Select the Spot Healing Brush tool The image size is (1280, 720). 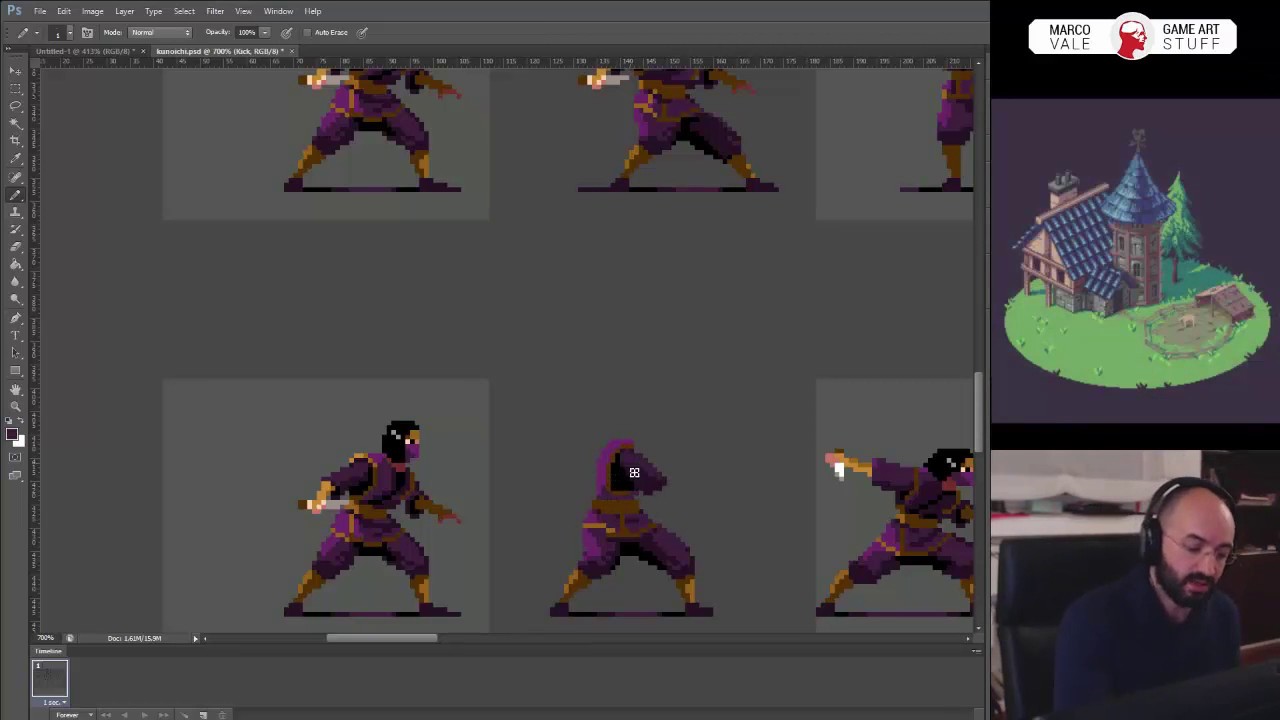pos(15,176)
